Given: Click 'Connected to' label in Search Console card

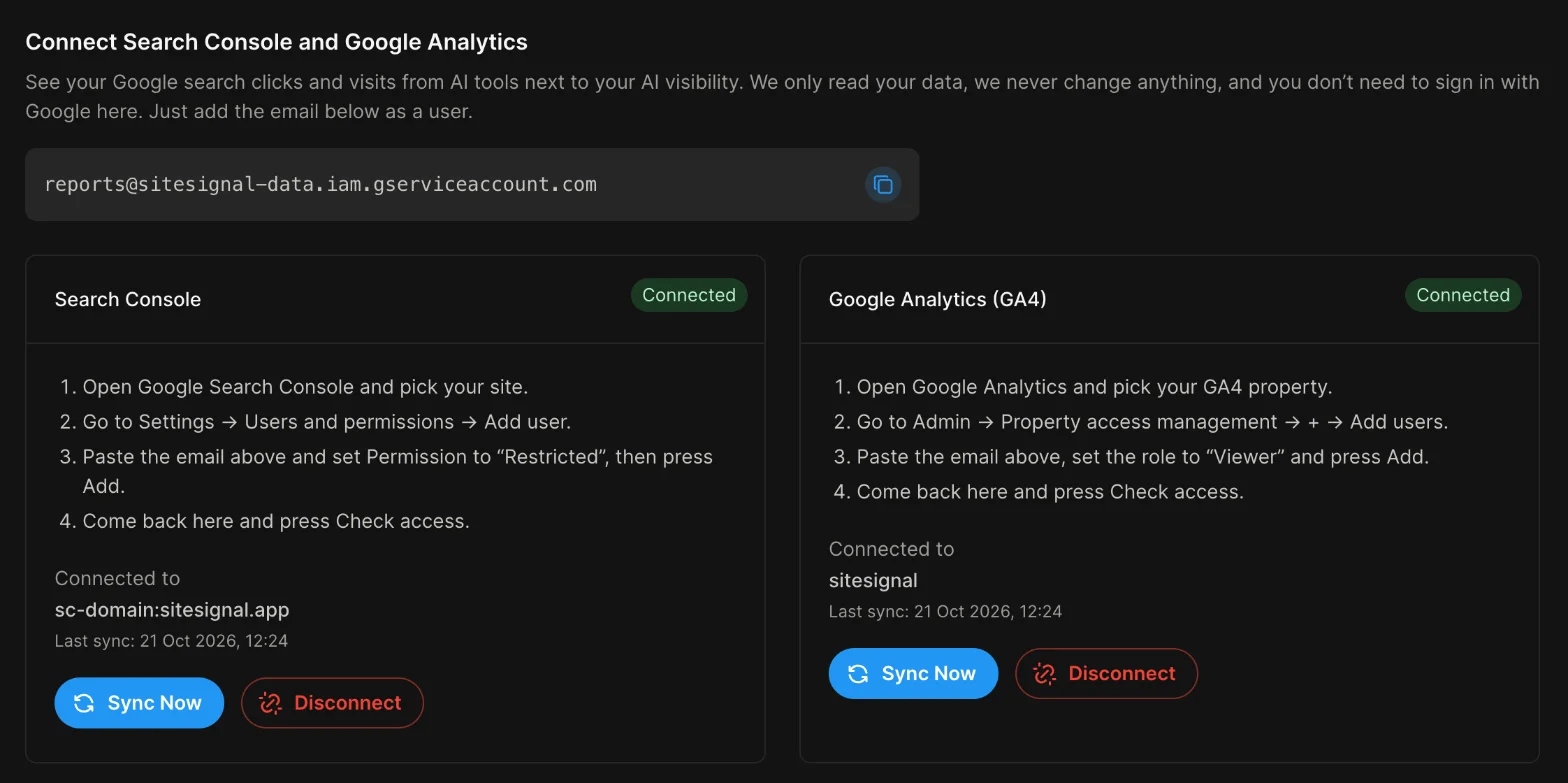Looking at the screenshot, I should (x=117, y=578).
